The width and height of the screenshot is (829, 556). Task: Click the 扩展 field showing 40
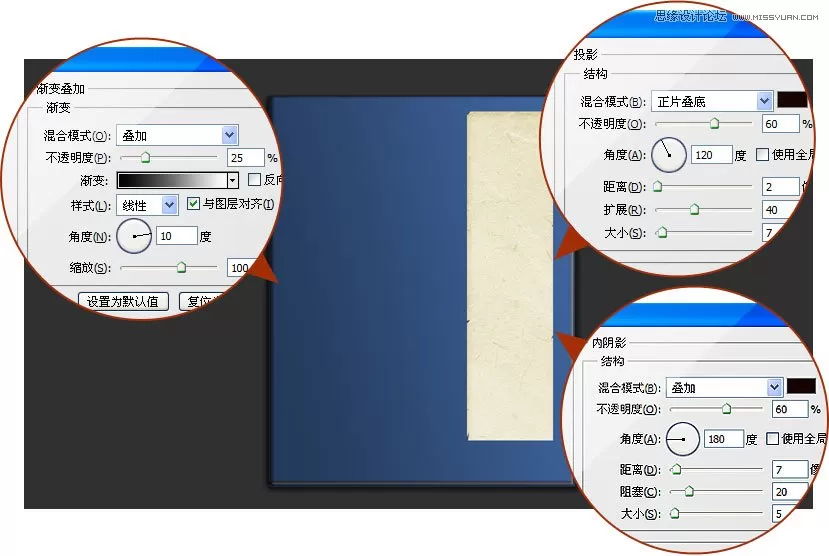[780, 210]
